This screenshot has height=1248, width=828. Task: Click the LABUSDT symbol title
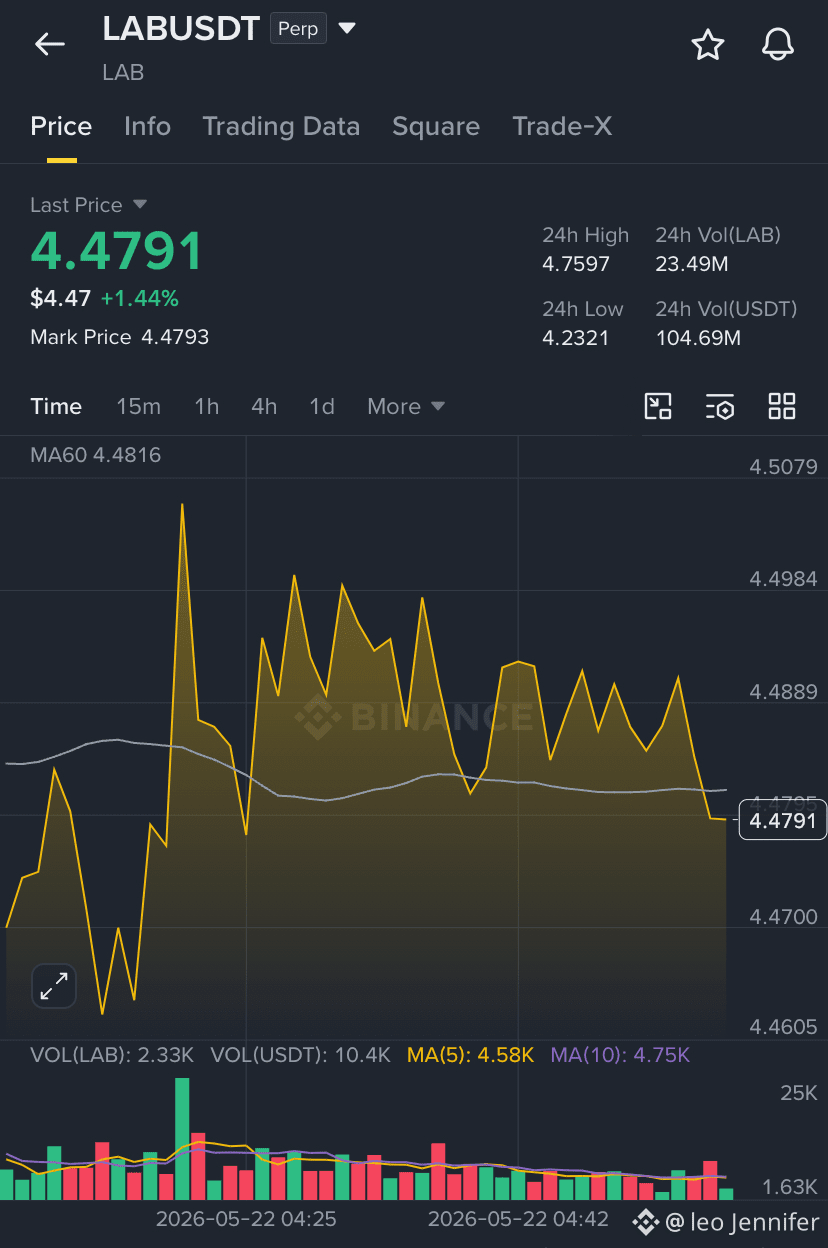(x=181, y=29)
